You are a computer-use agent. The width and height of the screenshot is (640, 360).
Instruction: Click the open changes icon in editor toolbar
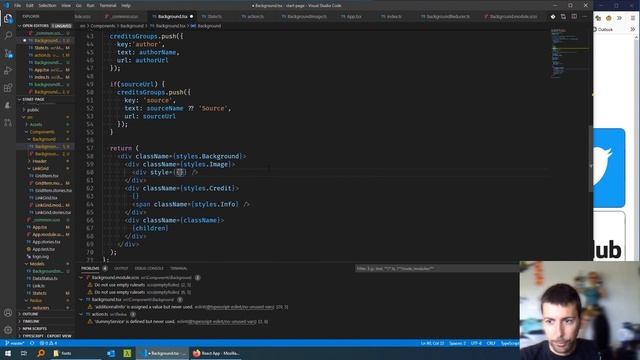click(x=553, y=17)
